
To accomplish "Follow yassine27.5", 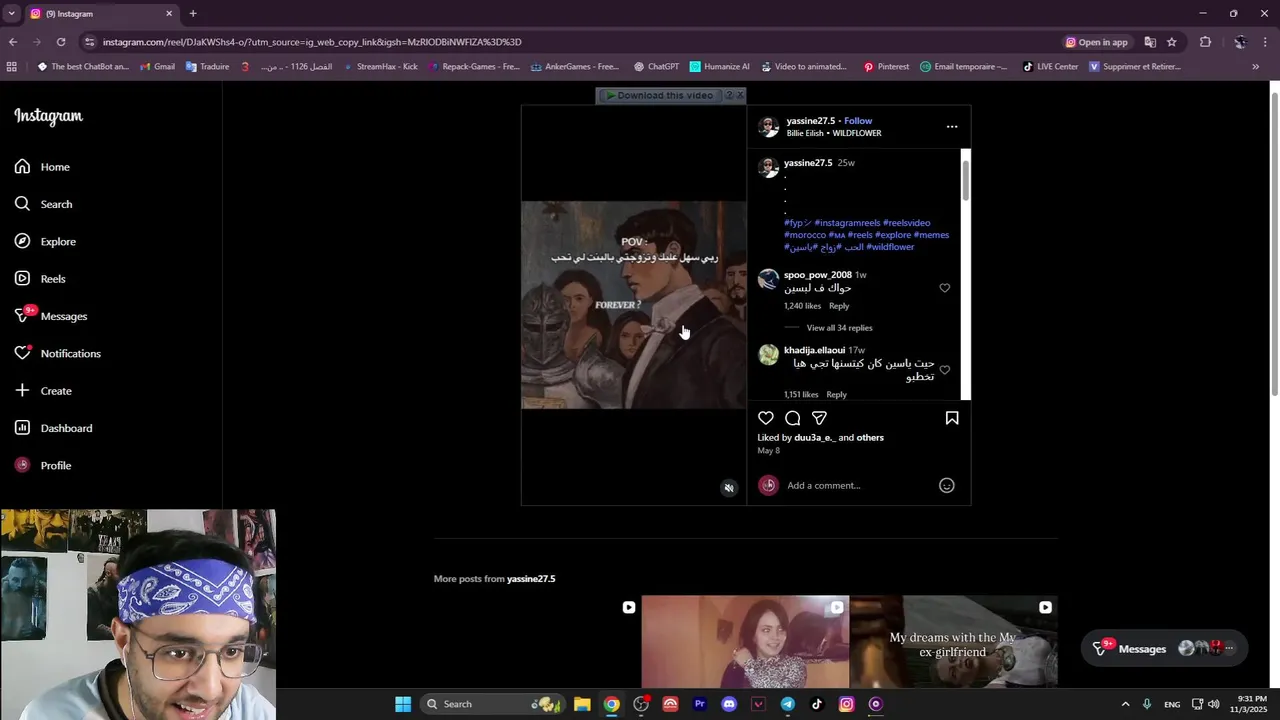I will [858, 121].
